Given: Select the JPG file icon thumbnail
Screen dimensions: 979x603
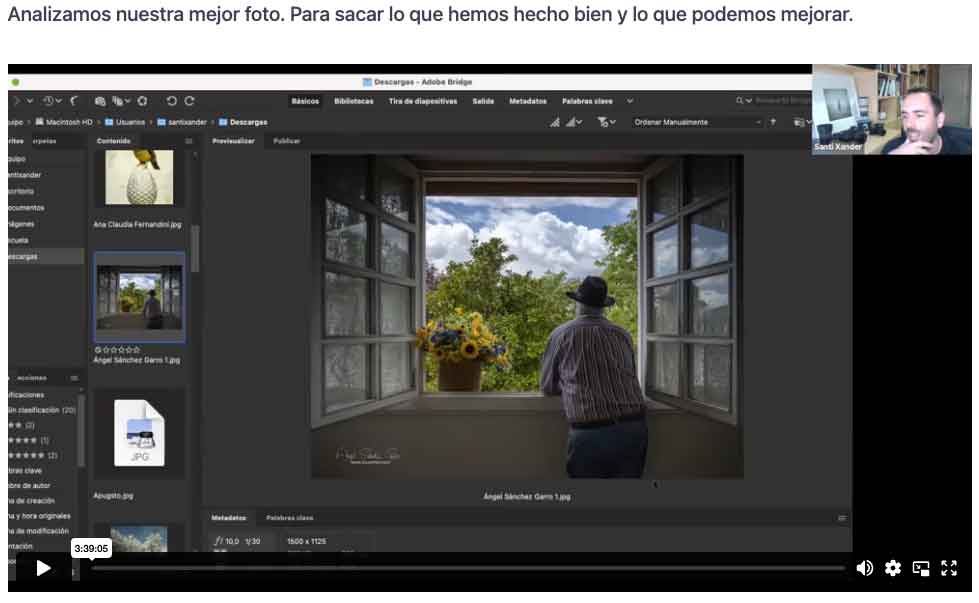Looking at the screenshot, I should pos(139,433).
